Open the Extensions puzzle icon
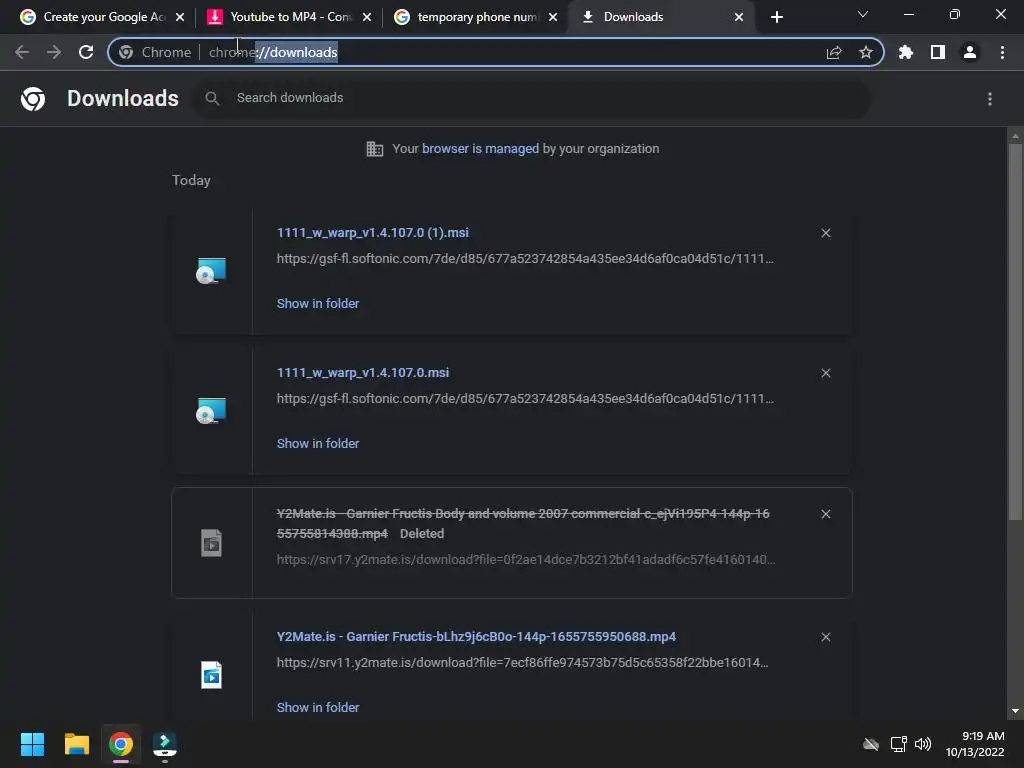The width and height of the screenshot is (1024, 768). pos(906,52)
